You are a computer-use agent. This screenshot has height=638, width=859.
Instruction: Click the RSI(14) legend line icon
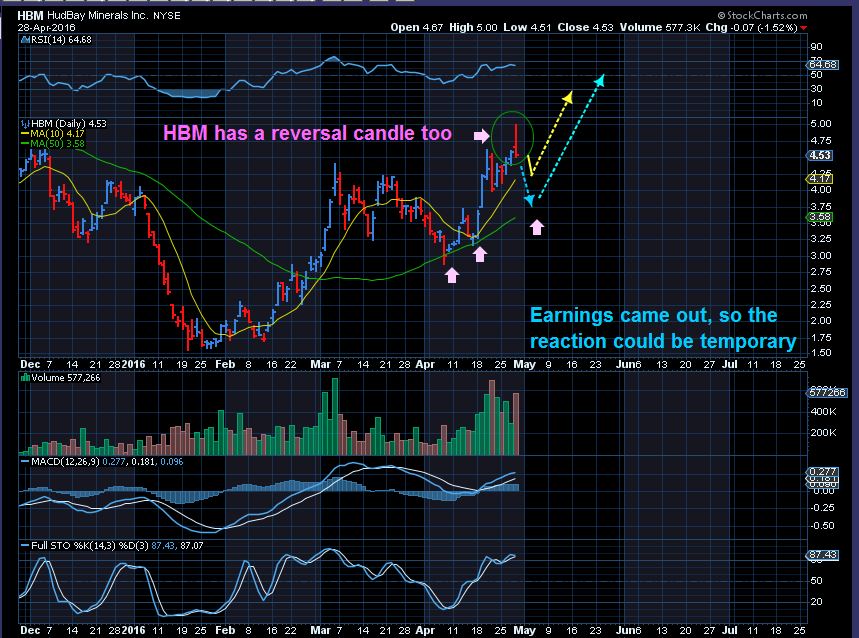[25, 40]
